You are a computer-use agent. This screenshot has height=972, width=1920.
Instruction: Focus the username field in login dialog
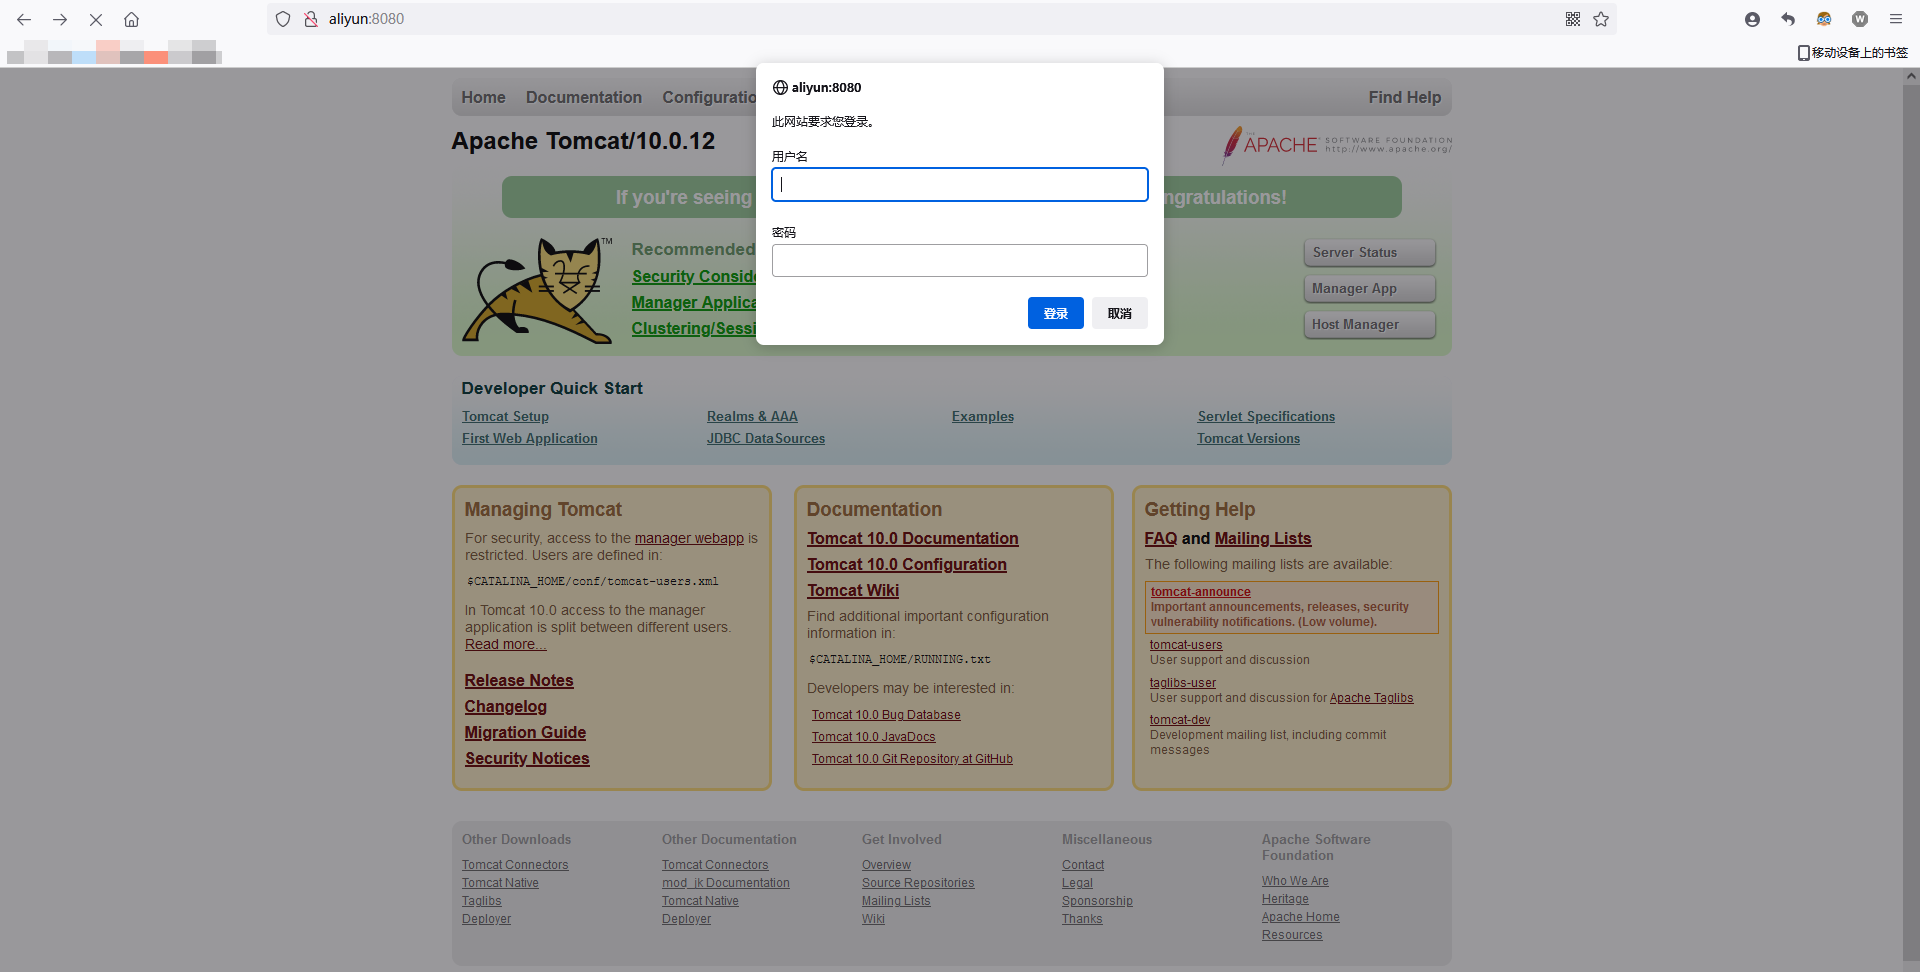coord(960,184)
